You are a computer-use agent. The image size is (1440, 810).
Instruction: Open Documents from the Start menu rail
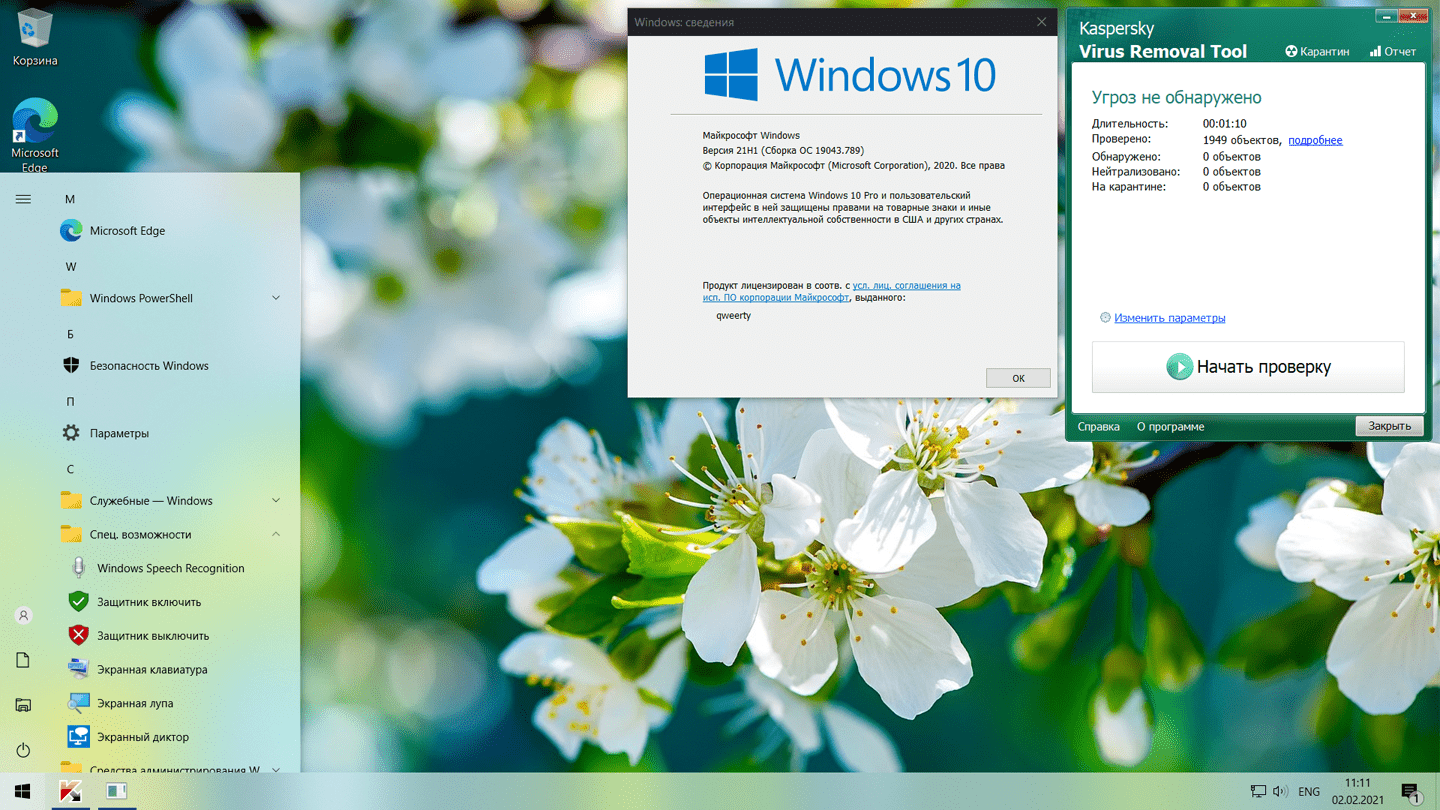coord(23,660)
